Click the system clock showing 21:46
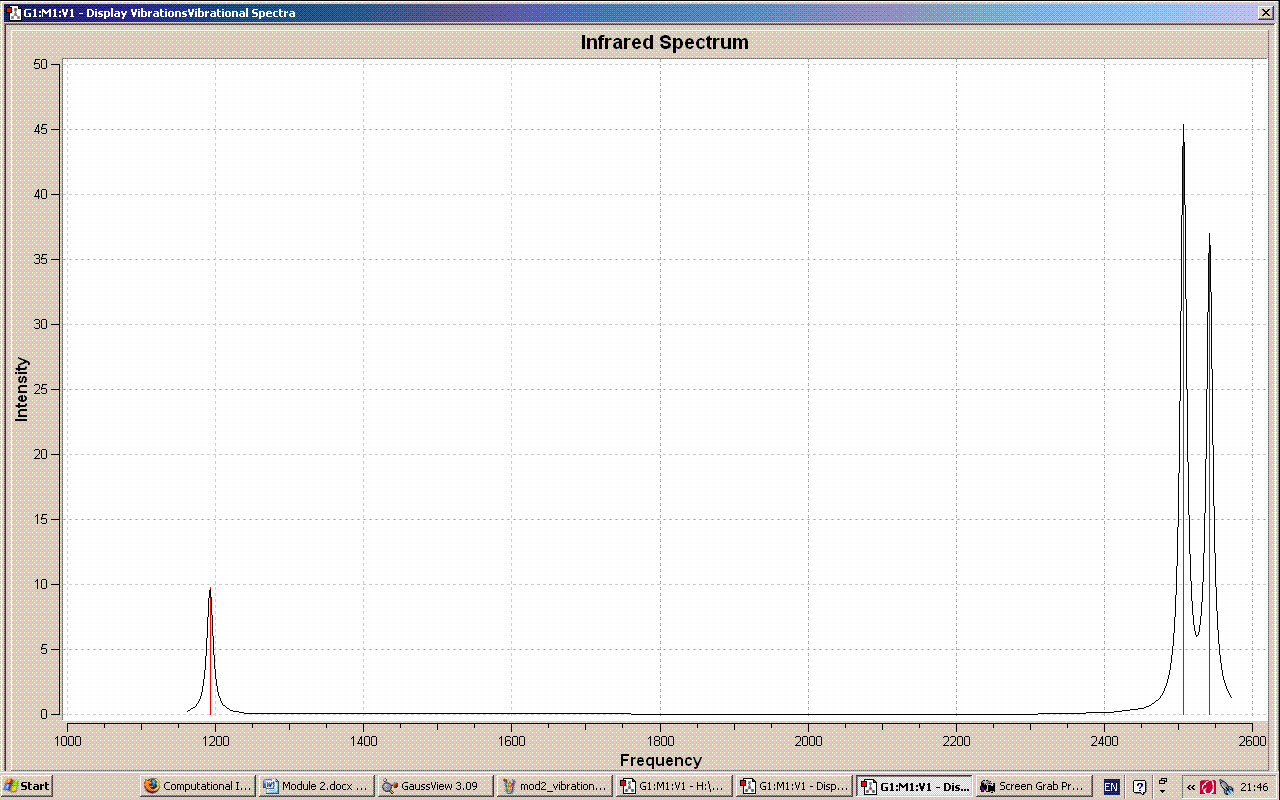The height and width of the screenshot is (800, 1280). [x=1254, y=786]
